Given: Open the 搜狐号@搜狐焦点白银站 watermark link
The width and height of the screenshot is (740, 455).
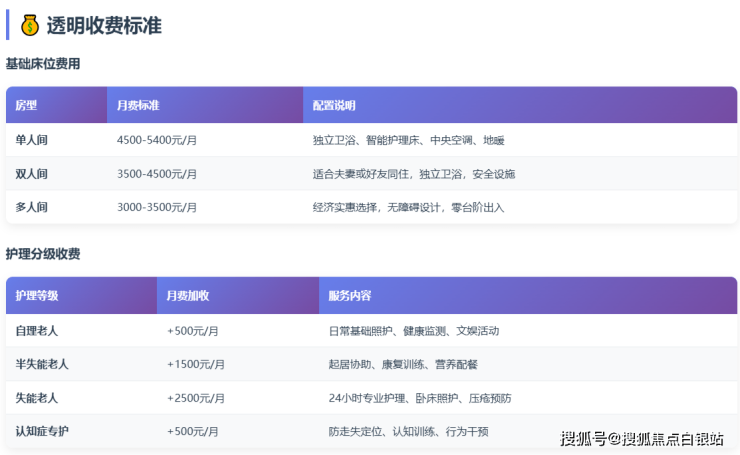Looking at the screenshot, I should [641, 438].
